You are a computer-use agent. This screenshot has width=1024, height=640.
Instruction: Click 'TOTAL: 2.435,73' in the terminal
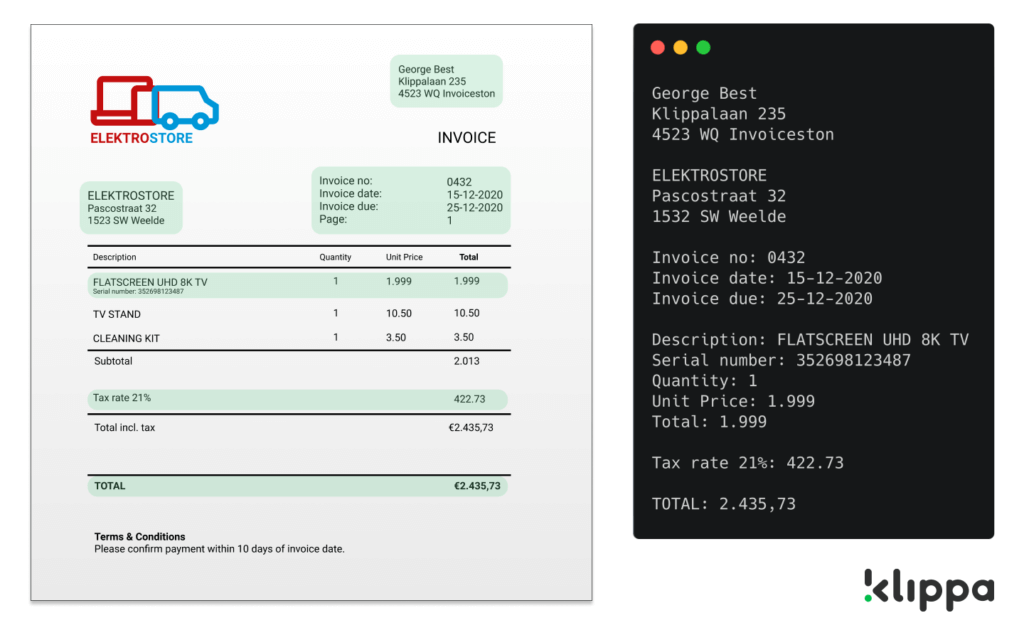click(x=724, y=504)
